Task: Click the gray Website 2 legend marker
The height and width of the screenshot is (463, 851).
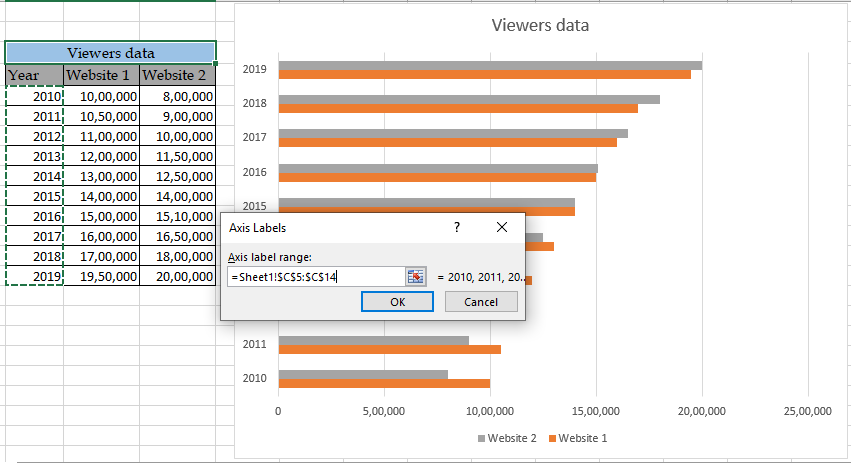Action: tap(482, 438)
